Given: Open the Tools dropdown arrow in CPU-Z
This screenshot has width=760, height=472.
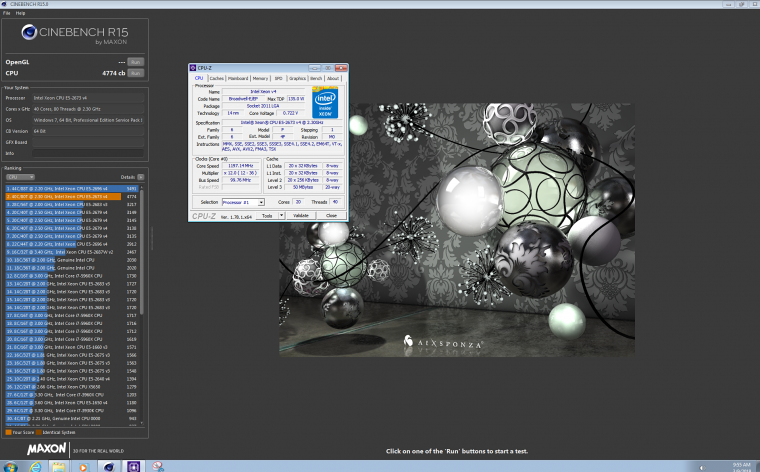Looking at the screenshot, I should click(x=281, y=216).
